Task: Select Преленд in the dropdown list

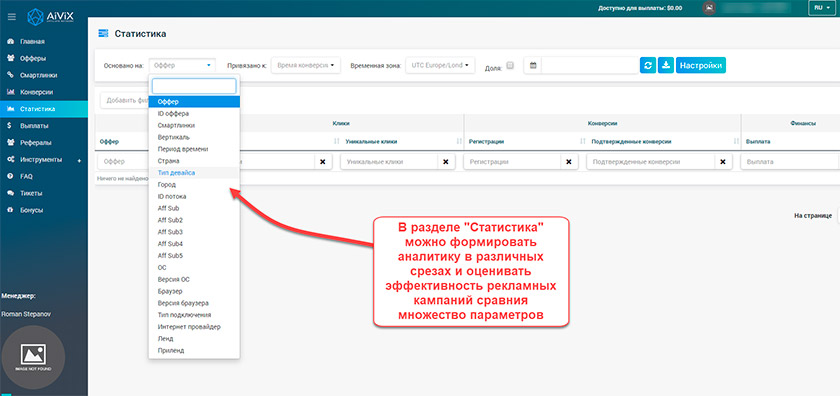Action: coord(194,350)
